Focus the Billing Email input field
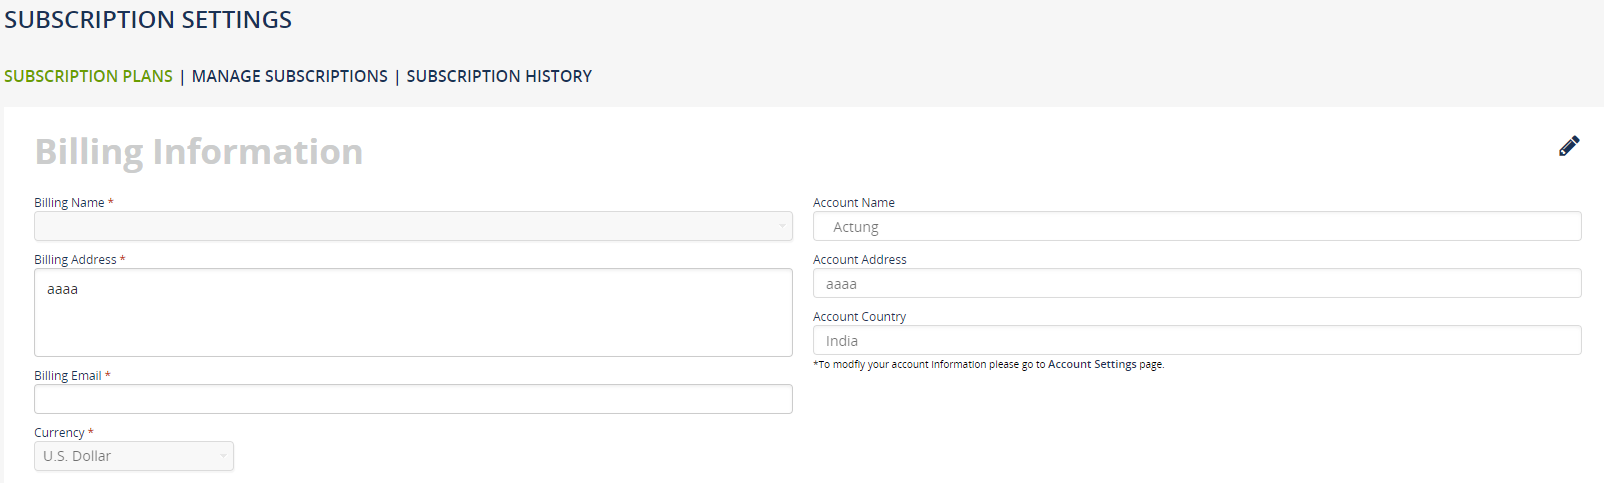Screen dimensions: 1604x483 click(x=412, y=399)
